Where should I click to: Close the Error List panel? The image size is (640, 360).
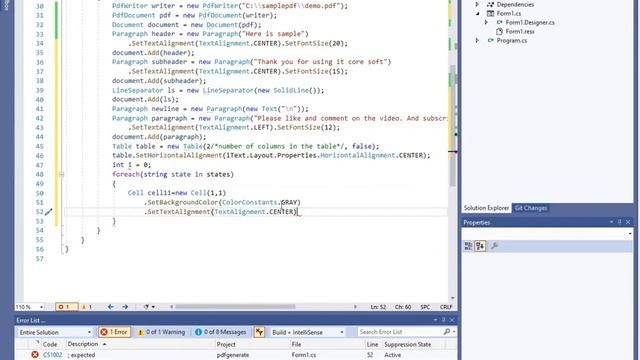[x=452, y=320]
